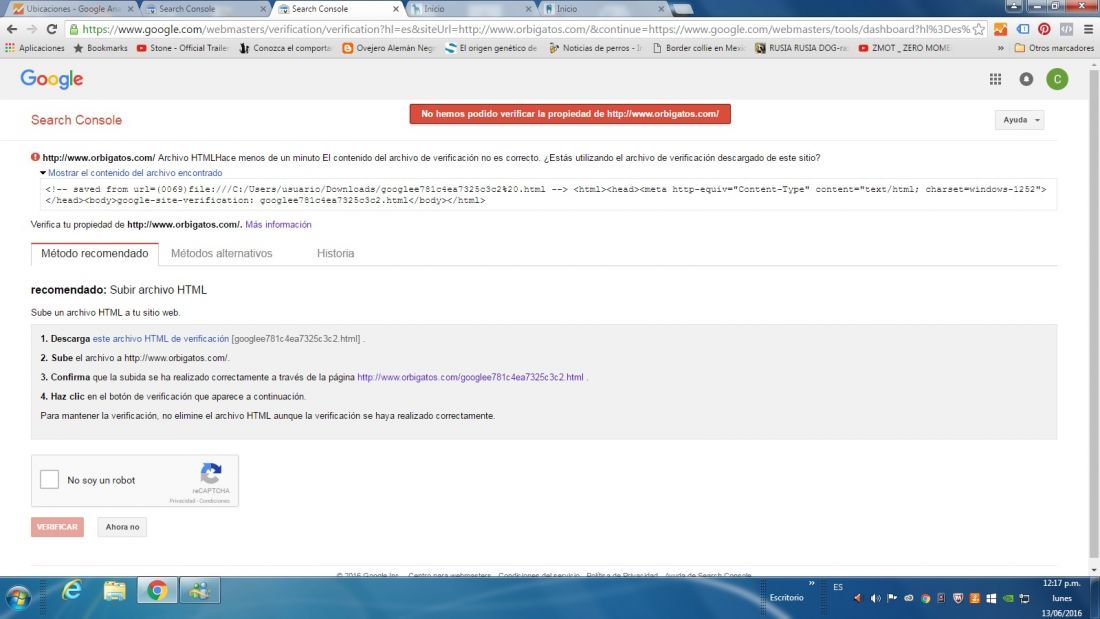The image size is (1100, 619).
Task: Open Noticias de perros bookmark
Action: click(595, 48)
